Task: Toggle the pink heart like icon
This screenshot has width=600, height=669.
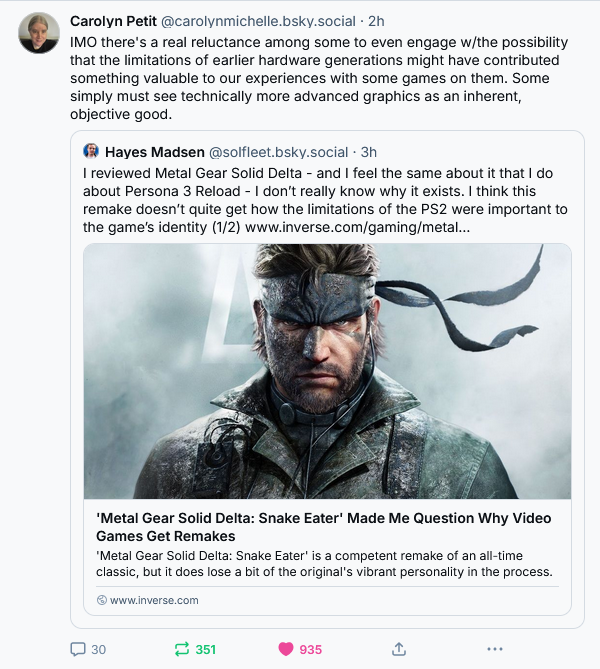Action: click(x=286, y=649)
